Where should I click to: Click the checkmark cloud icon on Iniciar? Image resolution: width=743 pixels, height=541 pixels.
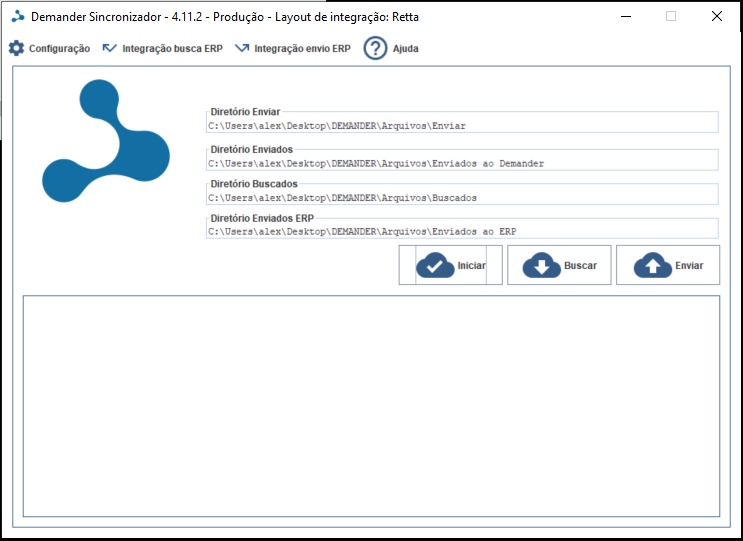pyautogui.click(x=435, y=265)
